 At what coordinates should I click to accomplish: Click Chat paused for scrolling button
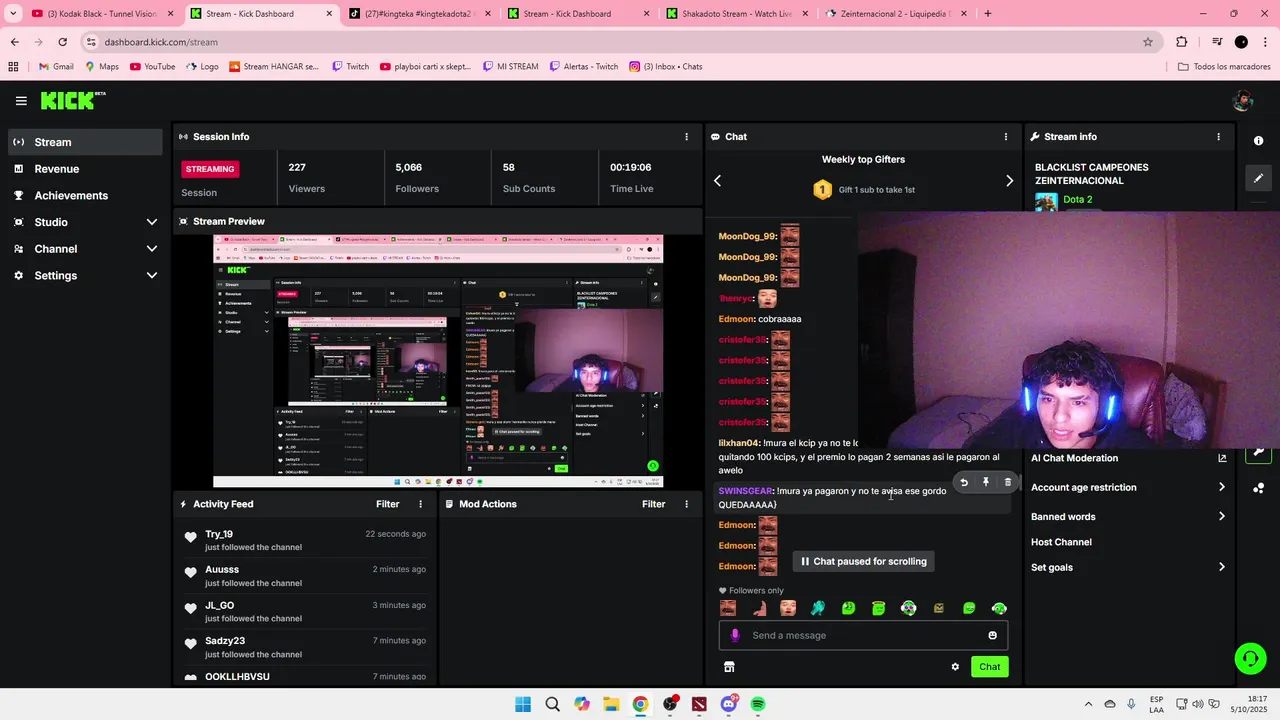coord(863,562)
